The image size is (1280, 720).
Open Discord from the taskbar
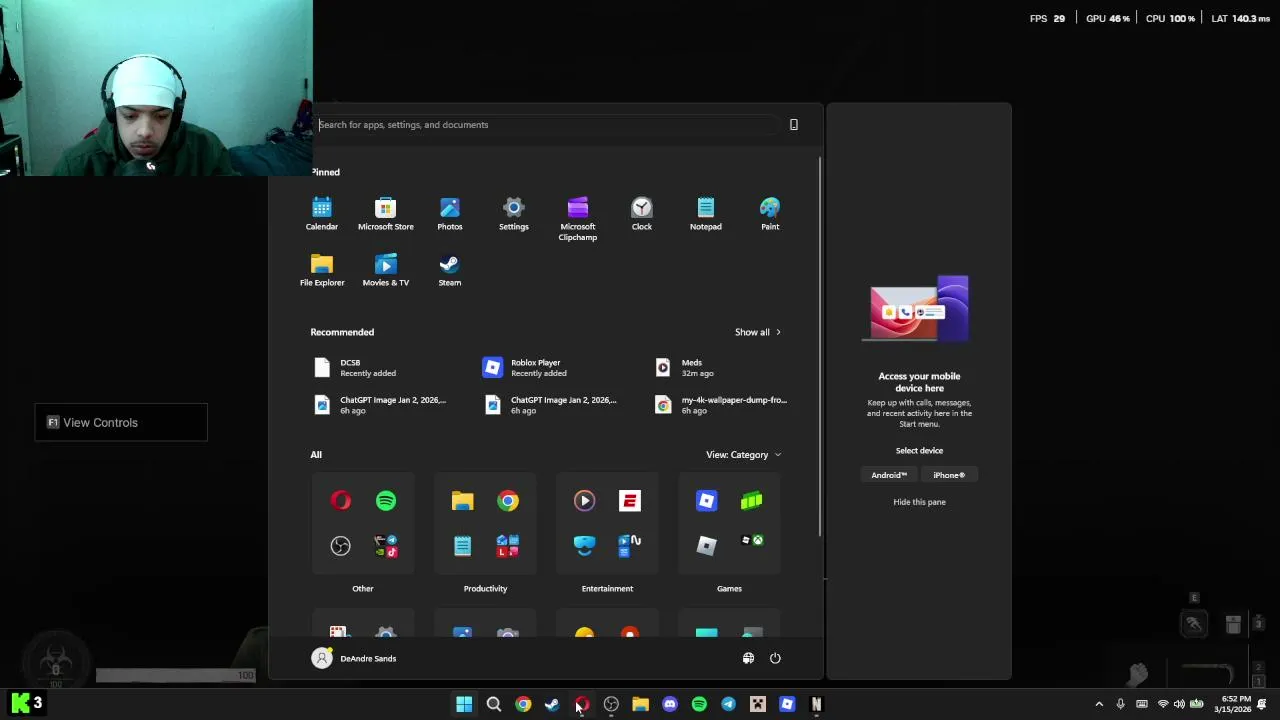(x=670, y=704)
